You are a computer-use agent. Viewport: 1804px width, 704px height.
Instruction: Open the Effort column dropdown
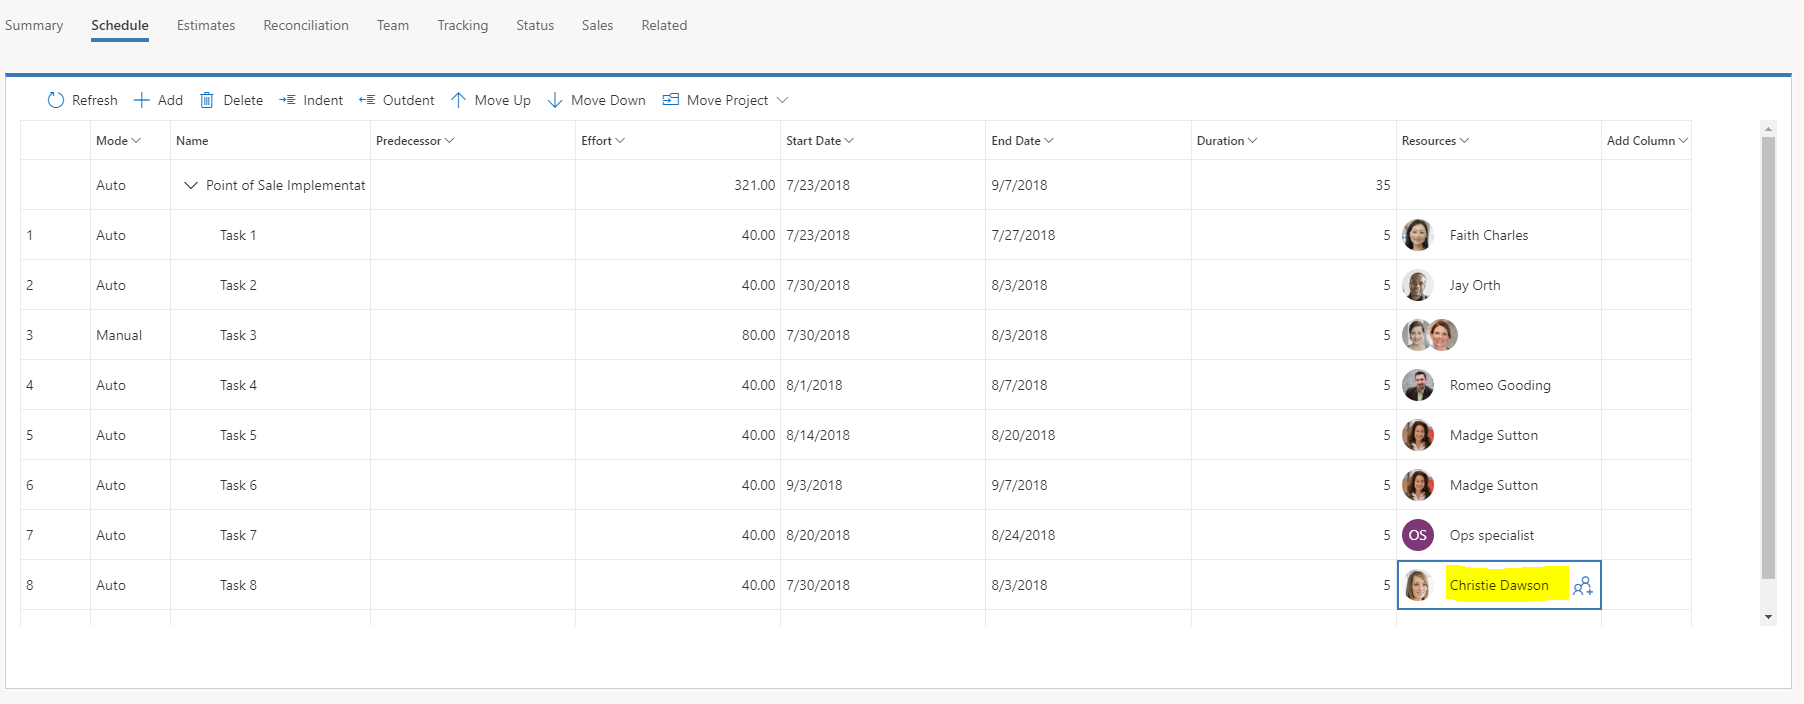620,141
